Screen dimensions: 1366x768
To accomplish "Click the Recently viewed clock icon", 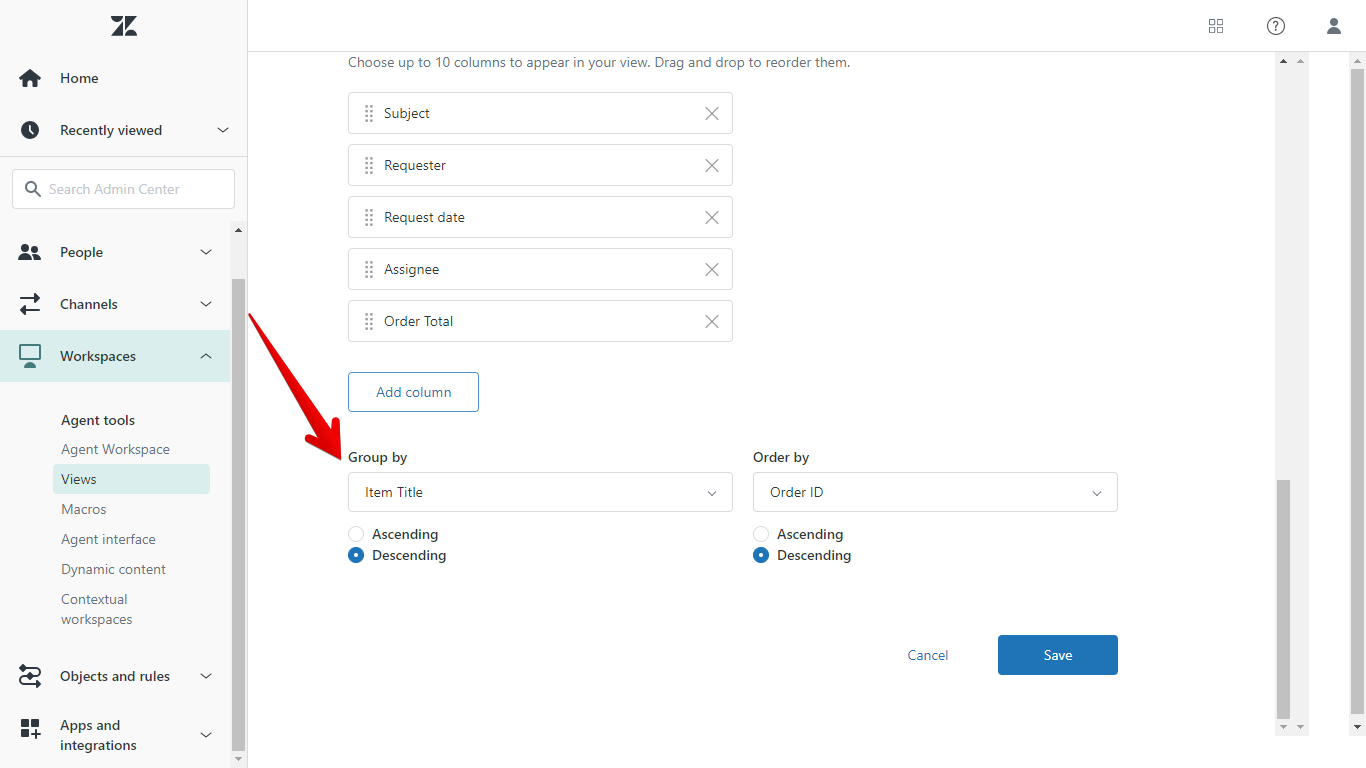I will tap(30, 130).
